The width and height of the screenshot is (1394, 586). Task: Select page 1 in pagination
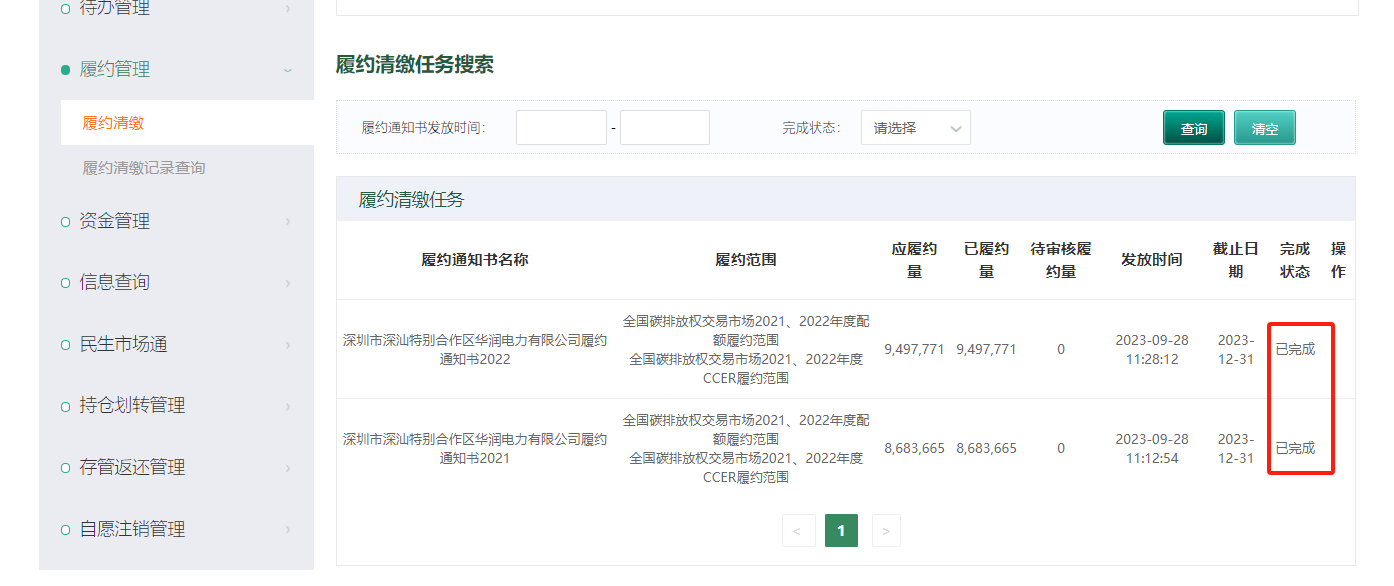click(841, 531)
